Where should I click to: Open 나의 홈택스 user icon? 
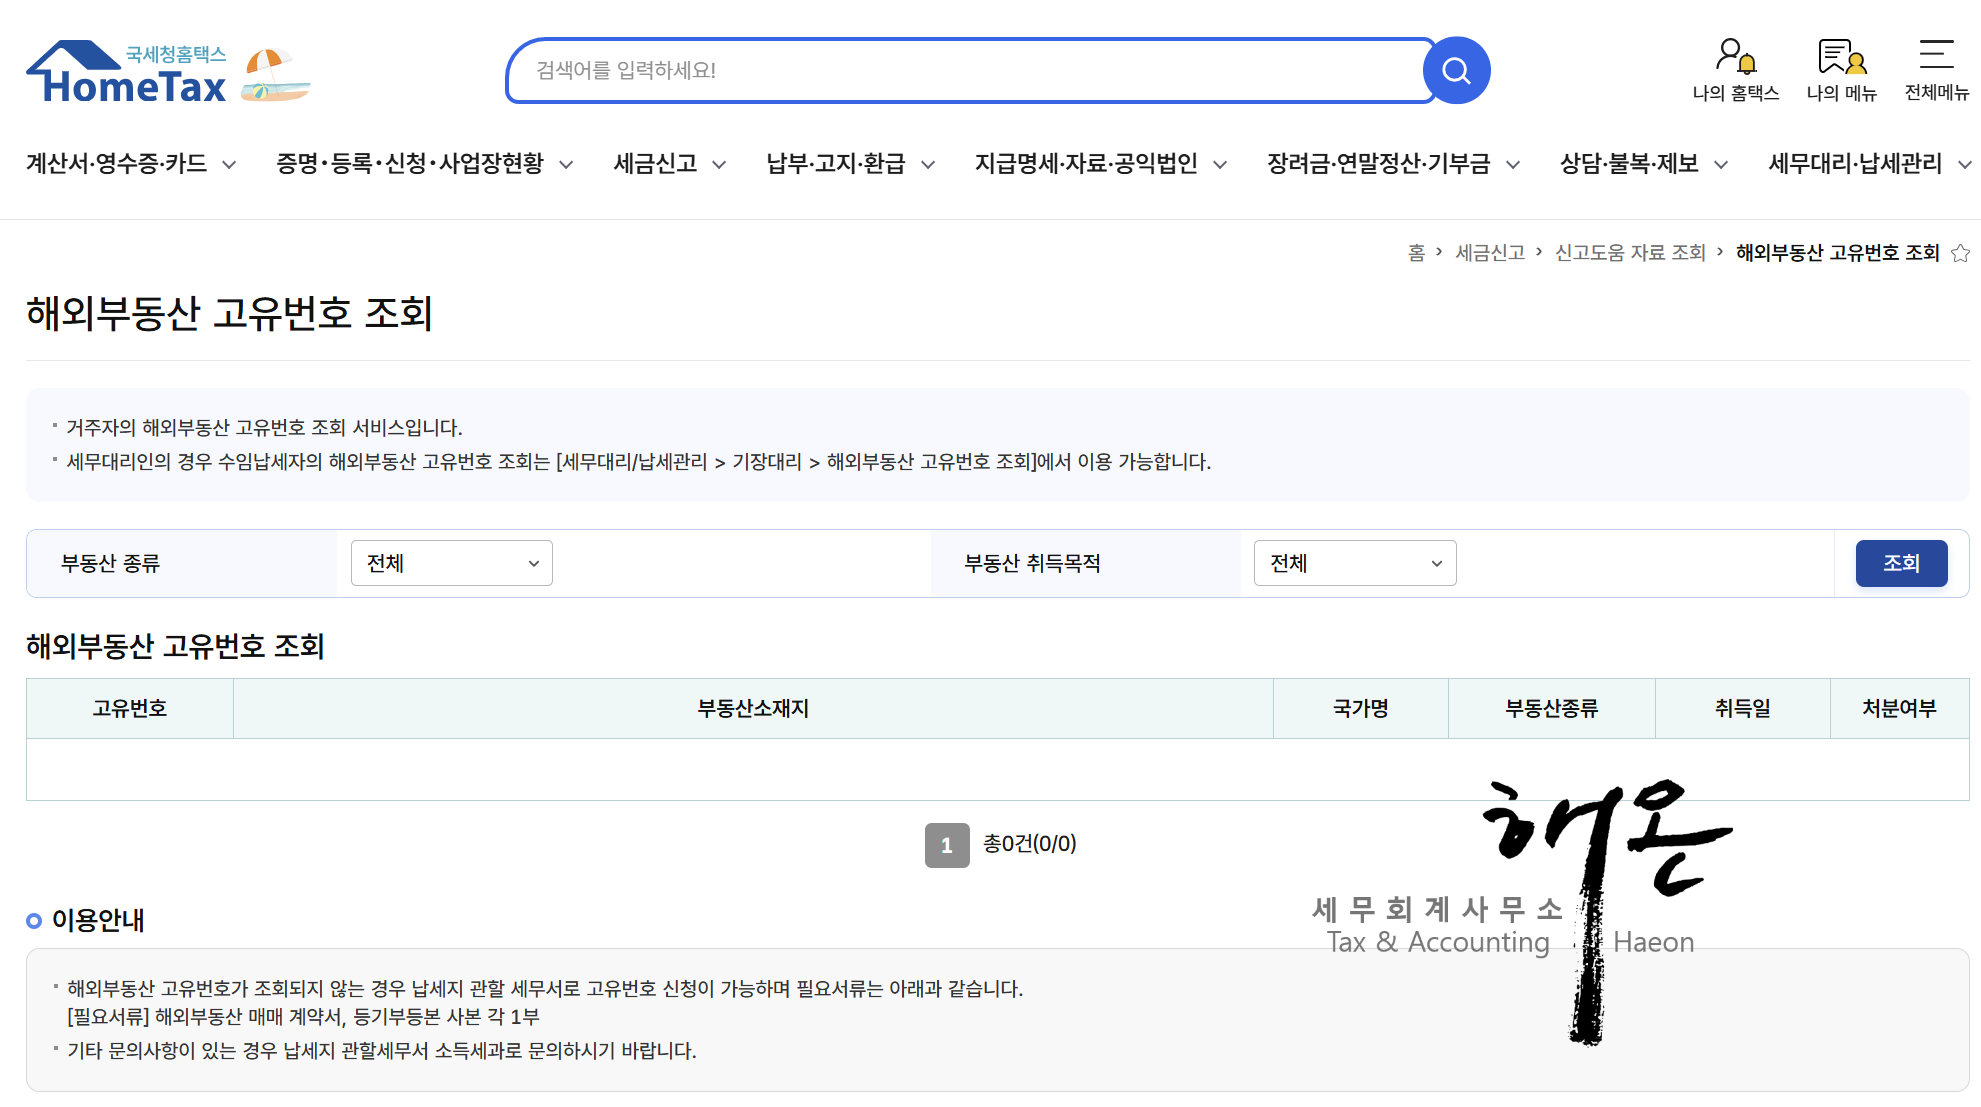point(1735,56)
